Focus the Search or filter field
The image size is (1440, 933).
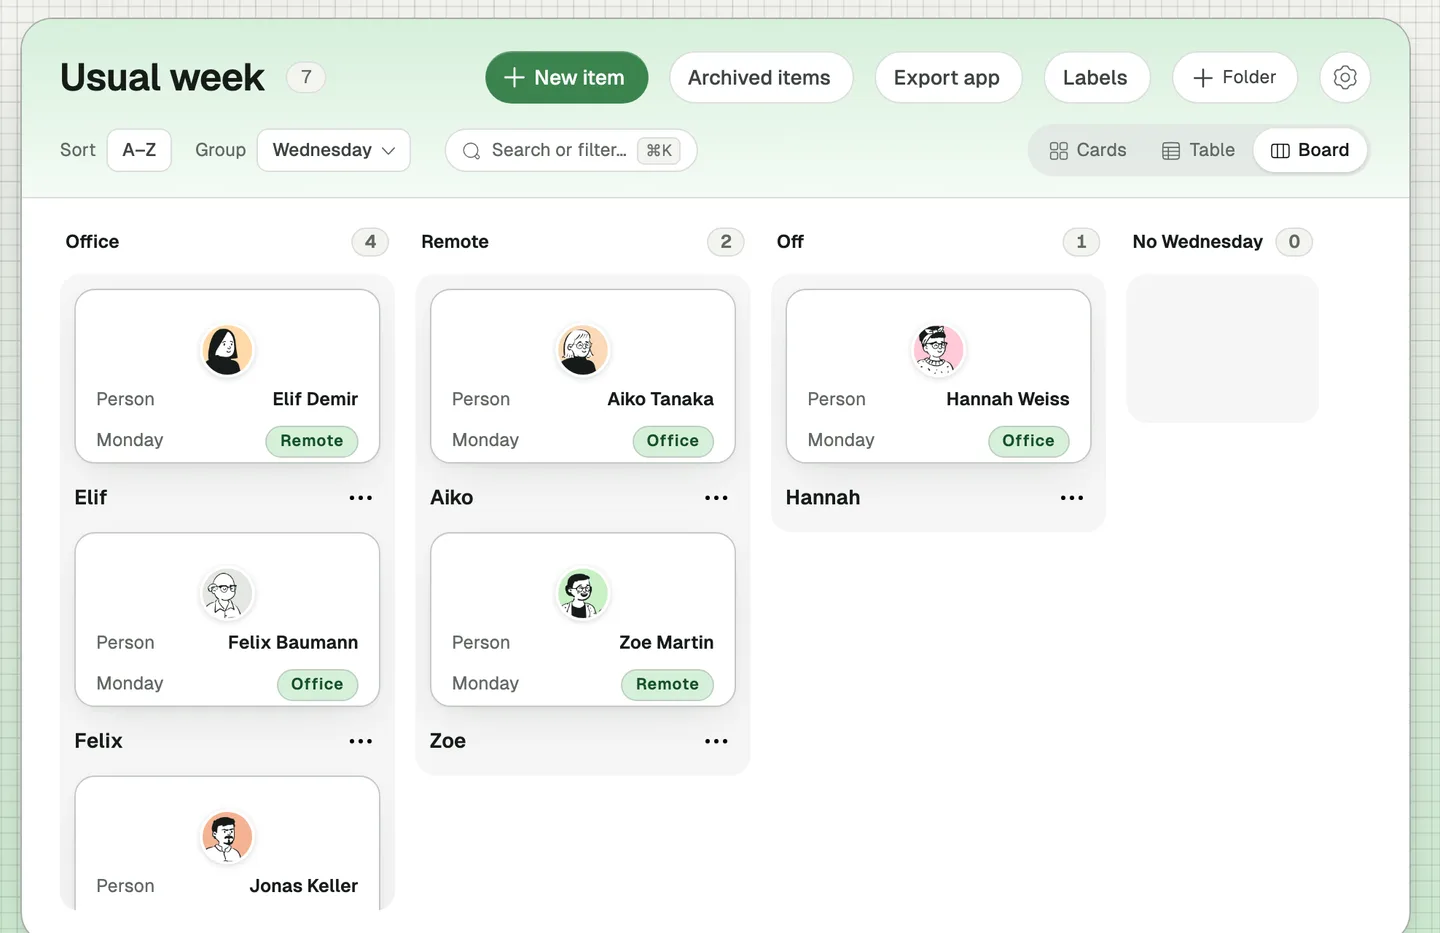pyautogui.click(x=571, y=150)
